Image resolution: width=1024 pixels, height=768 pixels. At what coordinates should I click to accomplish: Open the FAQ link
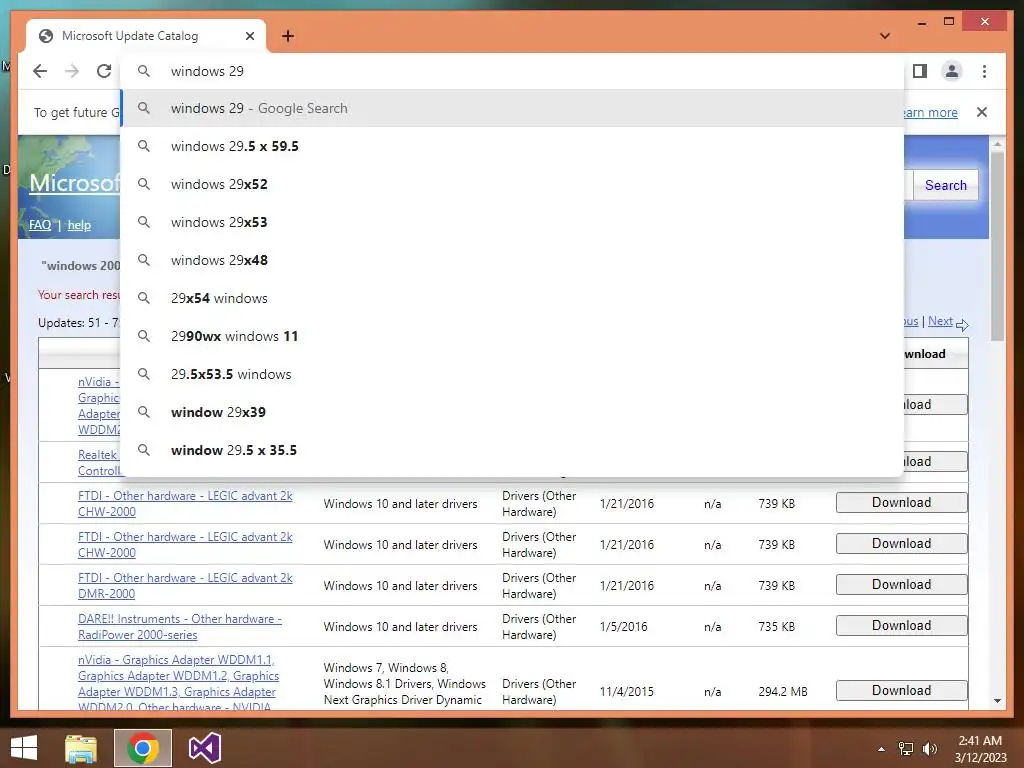tap(40, 225)
